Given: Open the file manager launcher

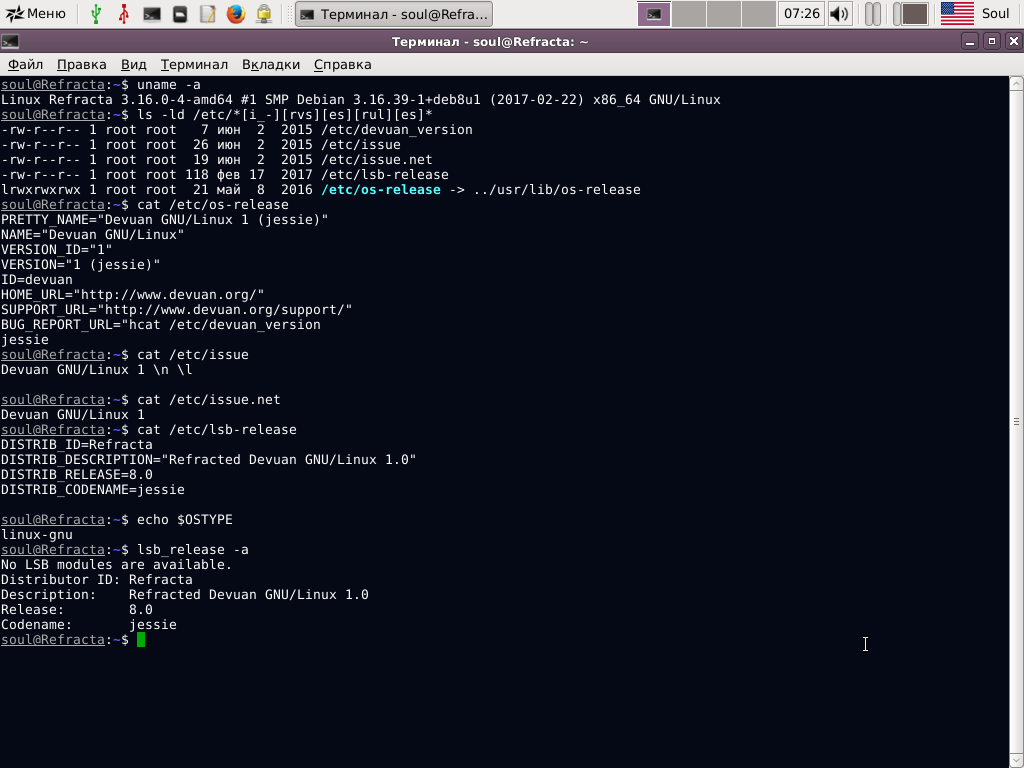Looking at the screenshot, I should pyautogui.click(x=180, y=14).
